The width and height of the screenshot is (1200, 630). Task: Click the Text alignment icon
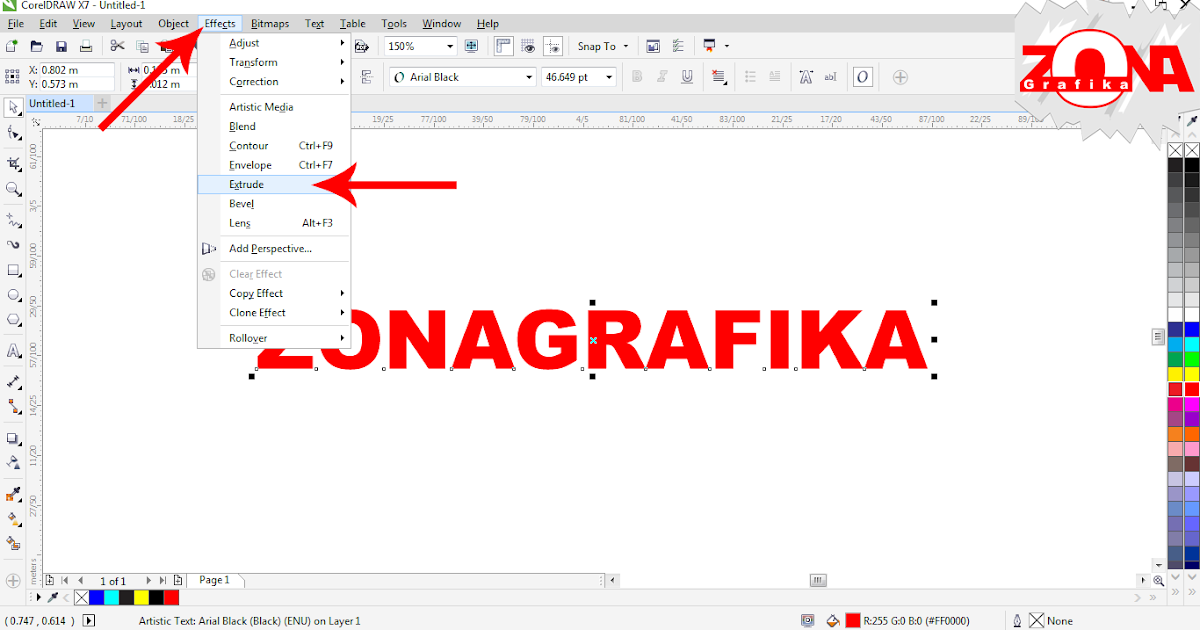pos(720,77)
